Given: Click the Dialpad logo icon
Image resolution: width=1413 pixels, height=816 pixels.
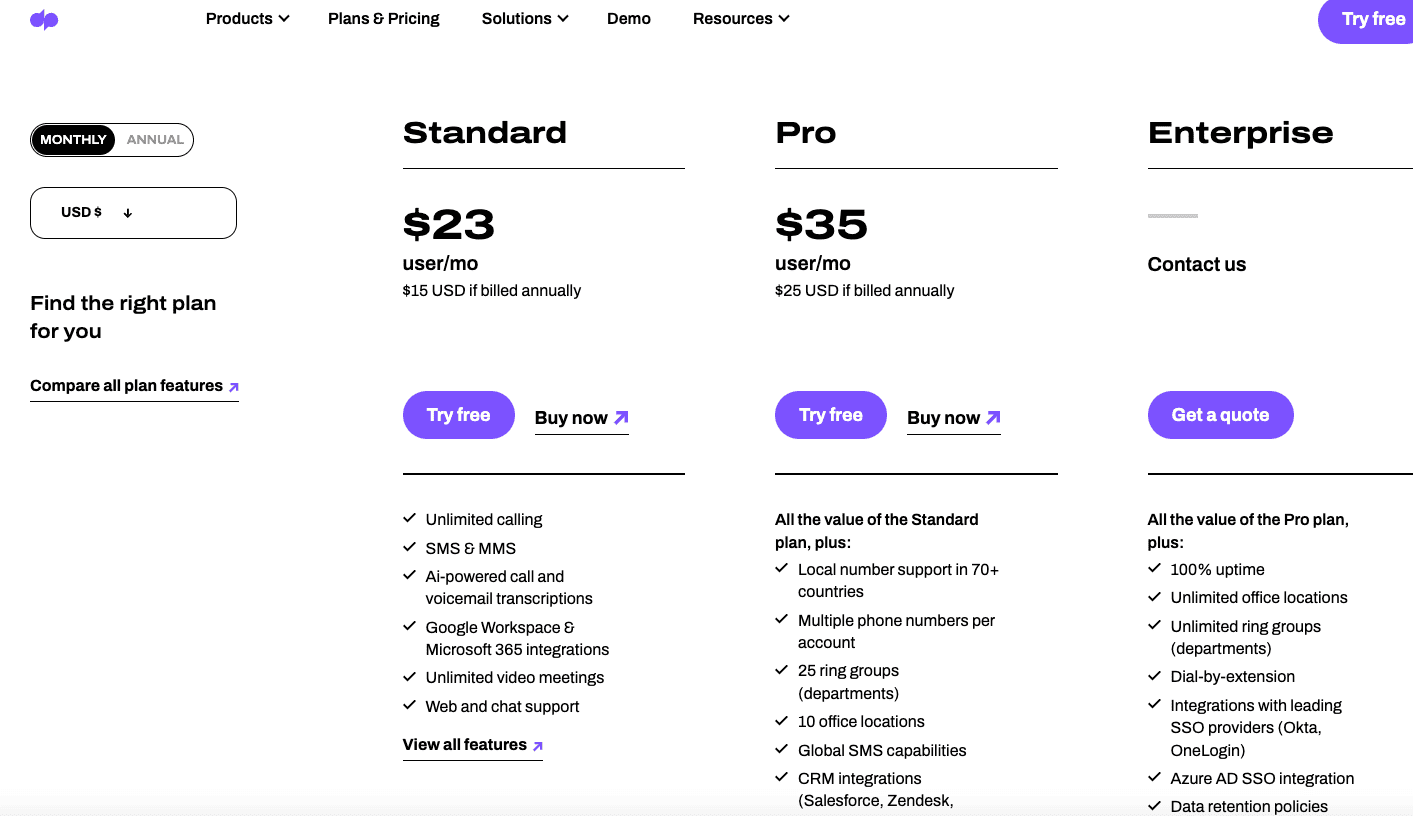Looking at the screenshot, I should (x=44, y=20).
